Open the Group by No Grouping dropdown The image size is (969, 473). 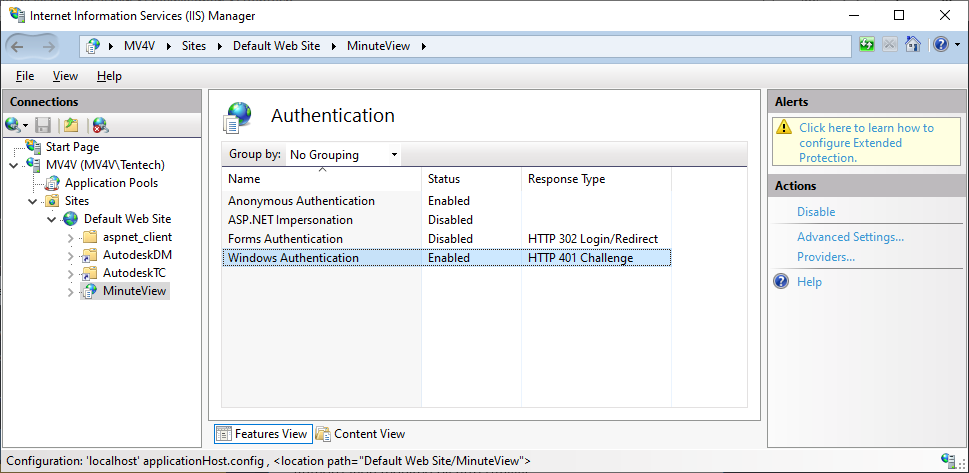point(344,155)
